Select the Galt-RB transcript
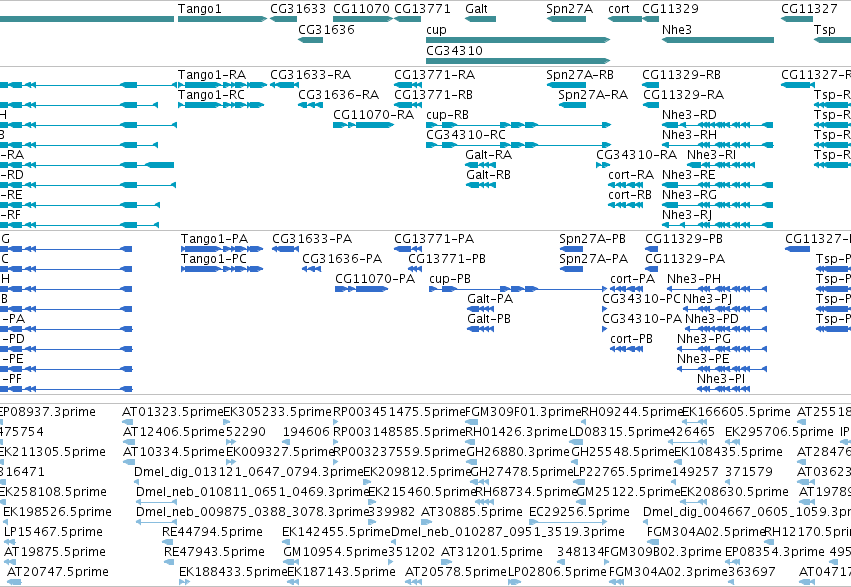Viewport: 851px width, 587px height. click(480, 185)
